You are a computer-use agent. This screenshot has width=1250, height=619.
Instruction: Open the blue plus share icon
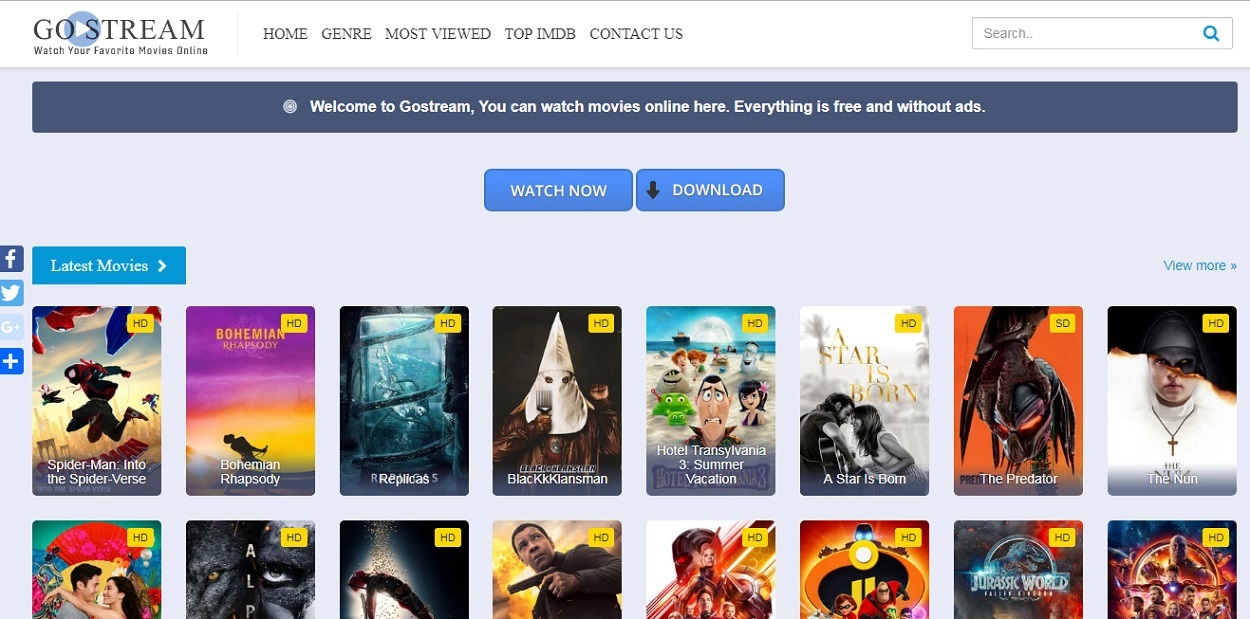click(11, 361)
